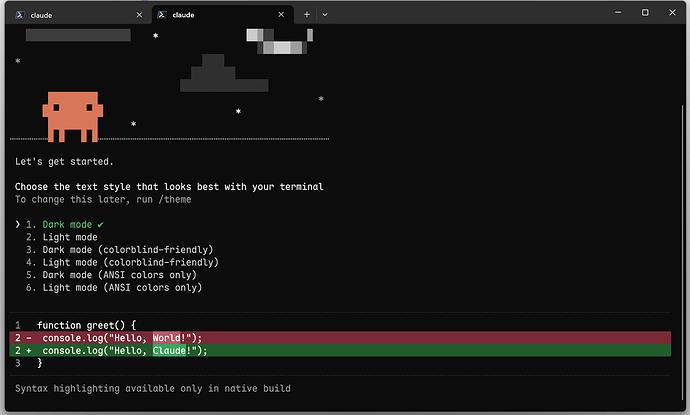Viewport: 690px width, 415px height.
Task: Click 'To change this later, run /theme'
Action: pos(103,199)
